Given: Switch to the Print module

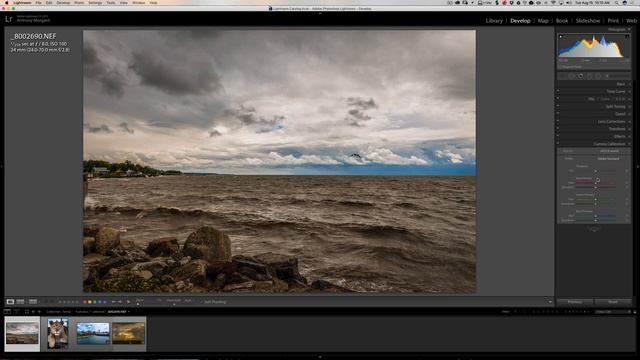Looking at the screenshot, I should 613,21.
